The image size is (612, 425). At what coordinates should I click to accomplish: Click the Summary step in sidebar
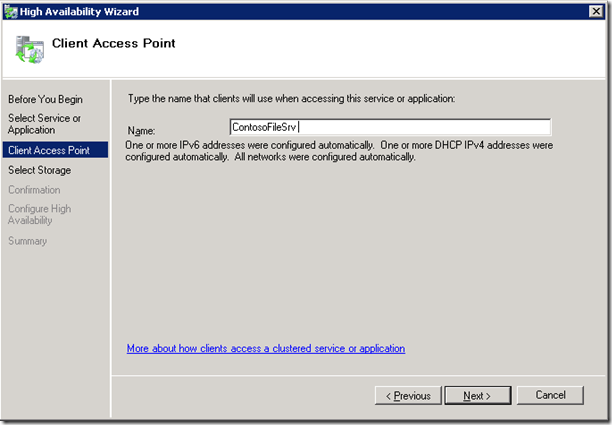tap(27, 241)
